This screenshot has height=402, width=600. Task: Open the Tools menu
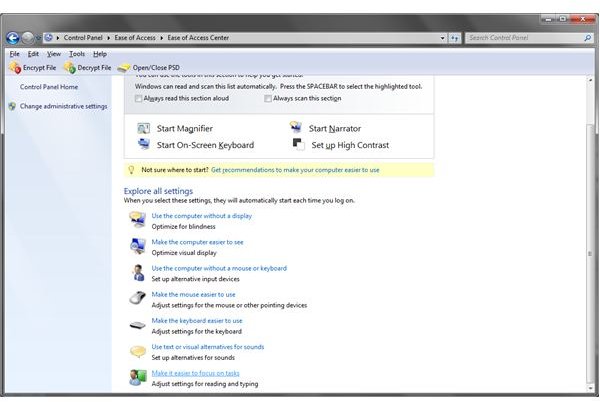coord(77,54)
